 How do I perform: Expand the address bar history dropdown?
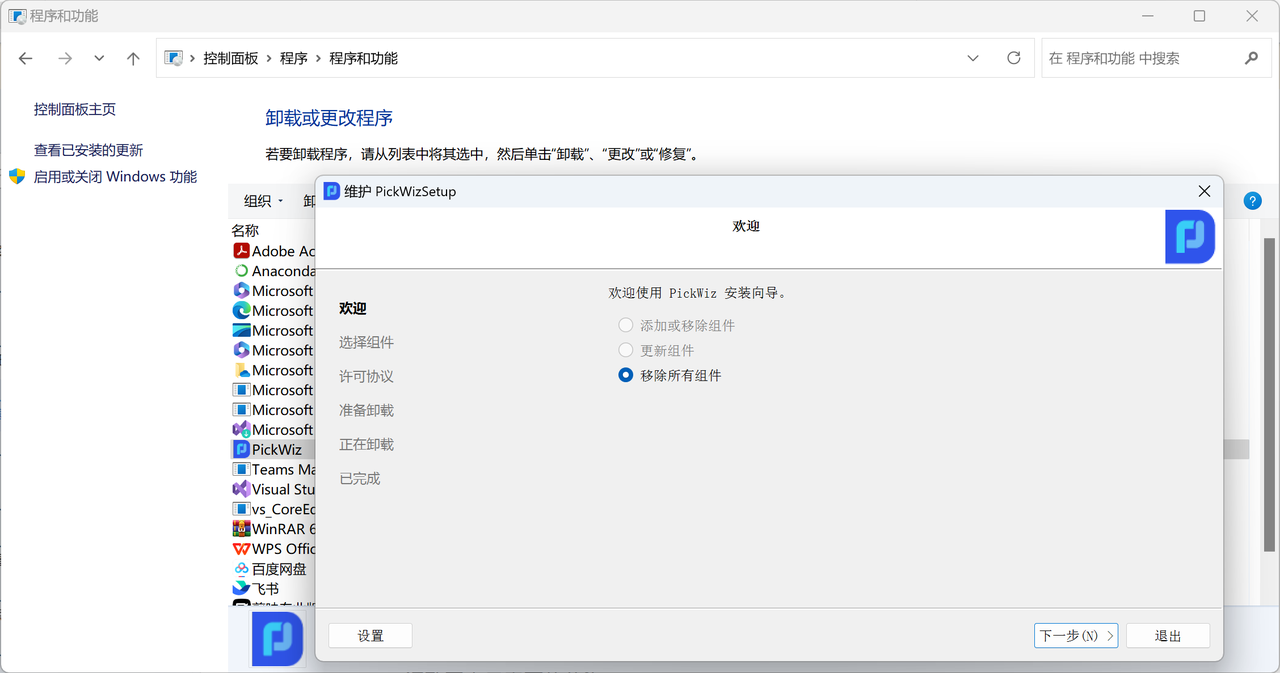coord(973,58)
